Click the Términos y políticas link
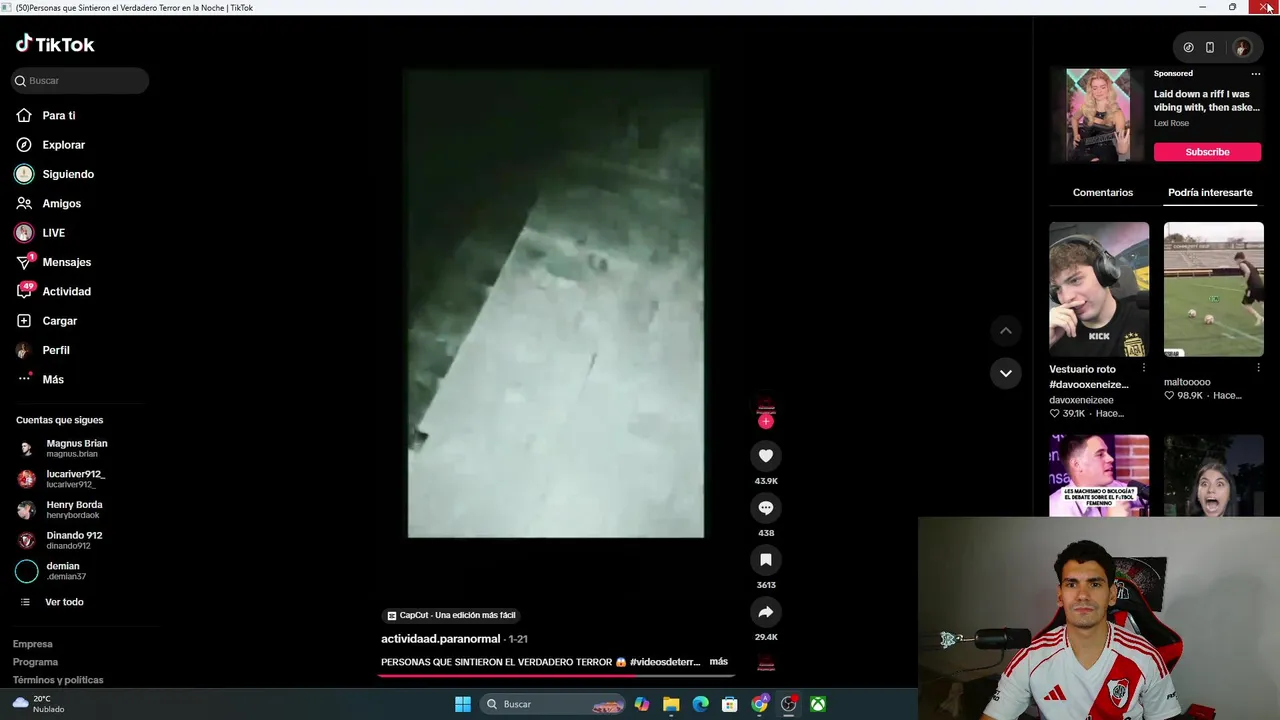This screenshot has width=1280, height=720. tap(58, 680)
